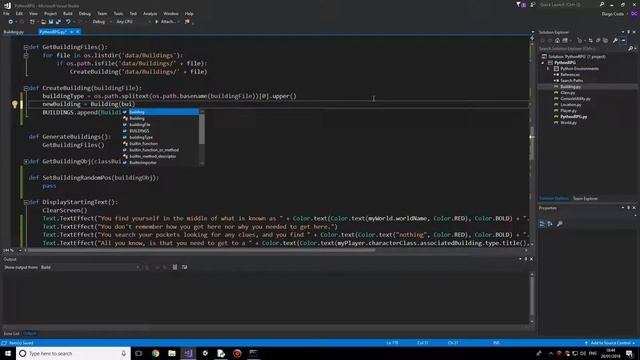The width and height of the screenshot is (640, 360).
Task: Open File Explorer from the taskbar
Action: [172, 353]
